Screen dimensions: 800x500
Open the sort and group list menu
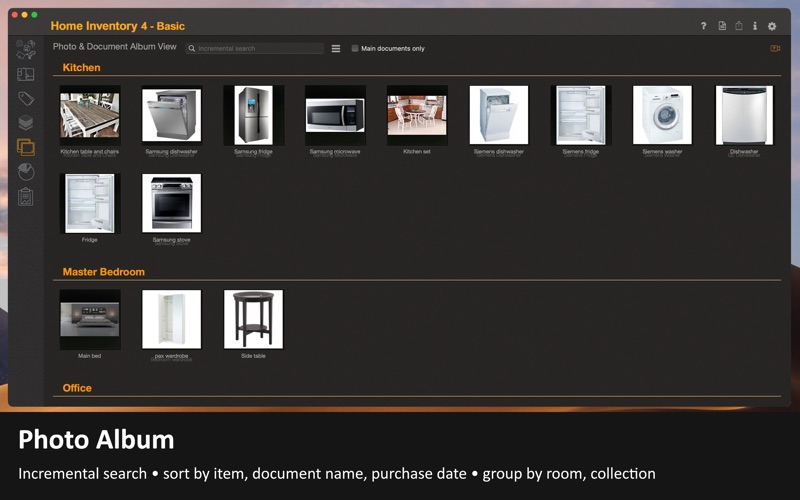[336, 48]
